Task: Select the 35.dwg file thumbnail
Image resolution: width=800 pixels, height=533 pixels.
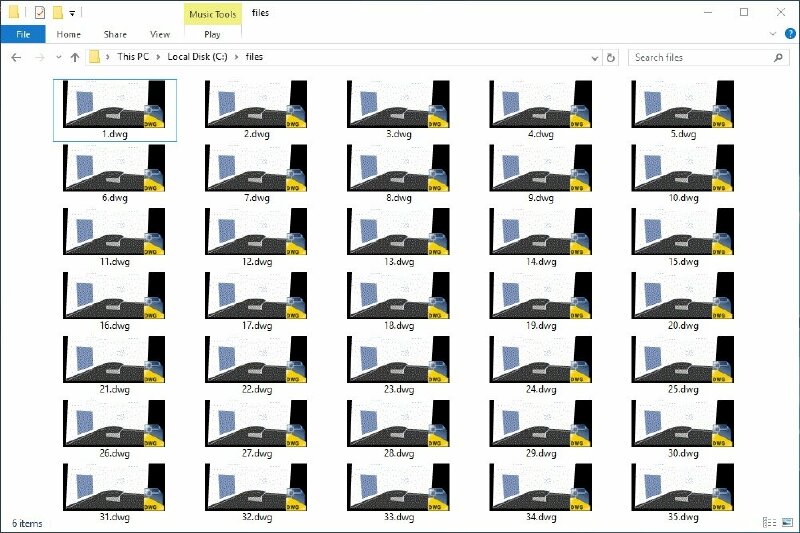Action: (683, 487)
